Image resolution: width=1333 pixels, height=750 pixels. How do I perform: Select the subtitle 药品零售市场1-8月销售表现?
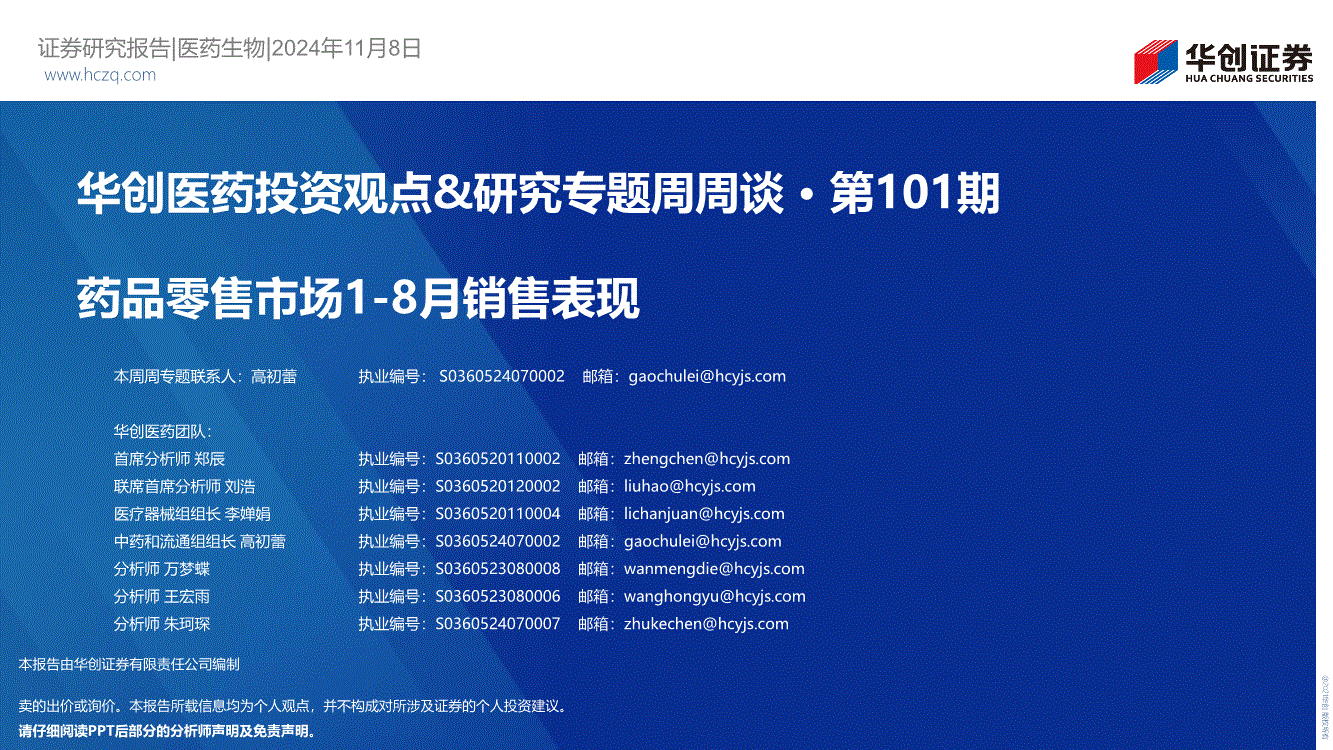(358, 298)
